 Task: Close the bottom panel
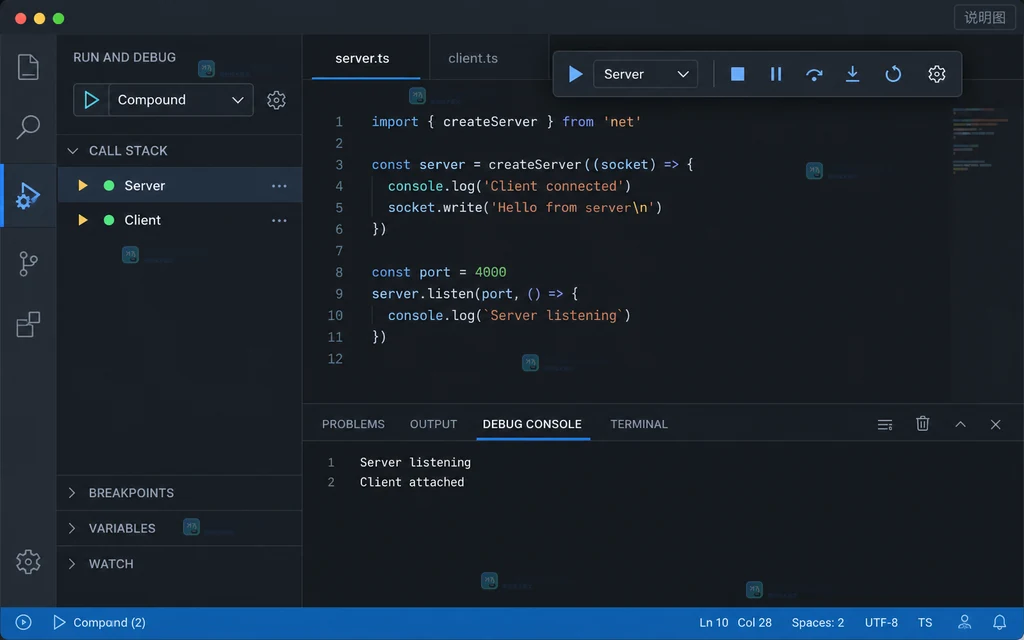click(995, 424)
